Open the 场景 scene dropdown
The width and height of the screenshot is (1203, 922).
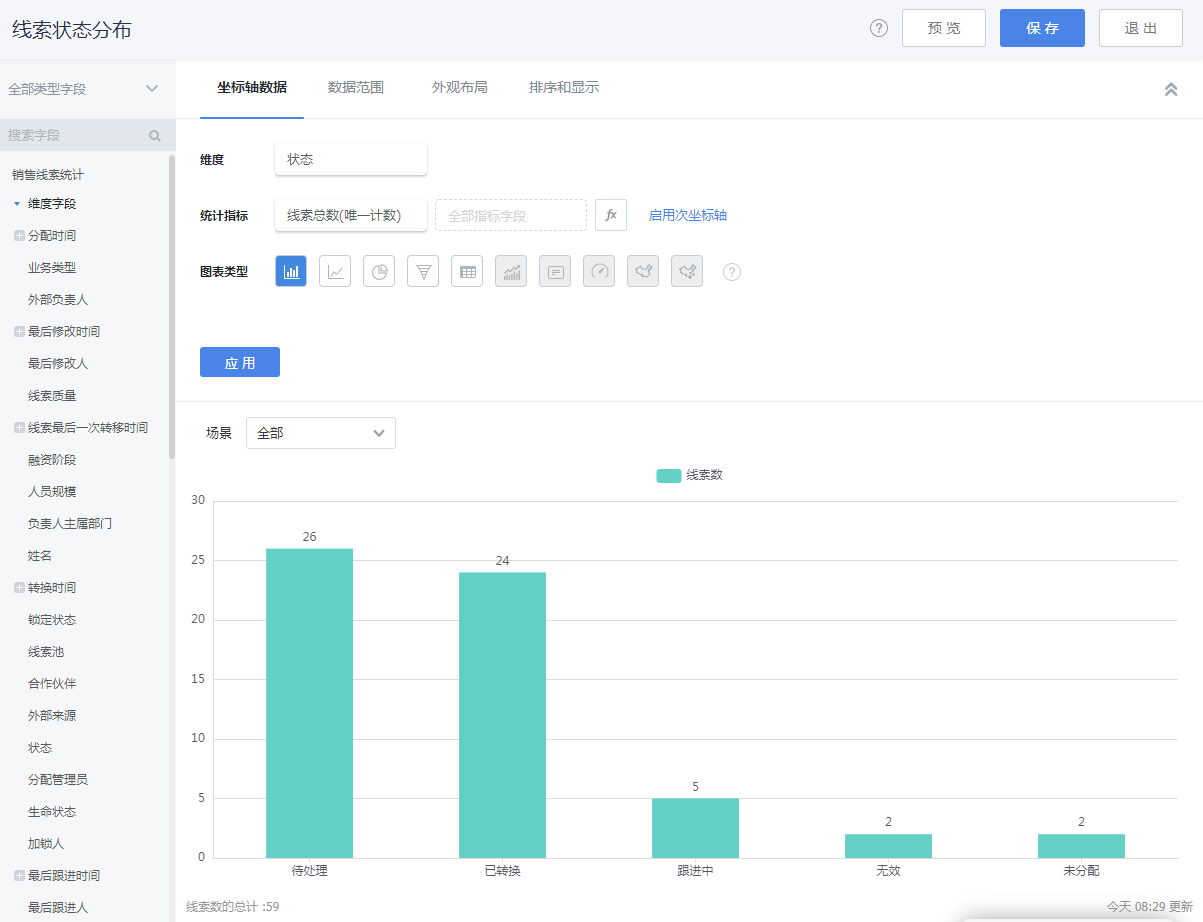[320, 433]
